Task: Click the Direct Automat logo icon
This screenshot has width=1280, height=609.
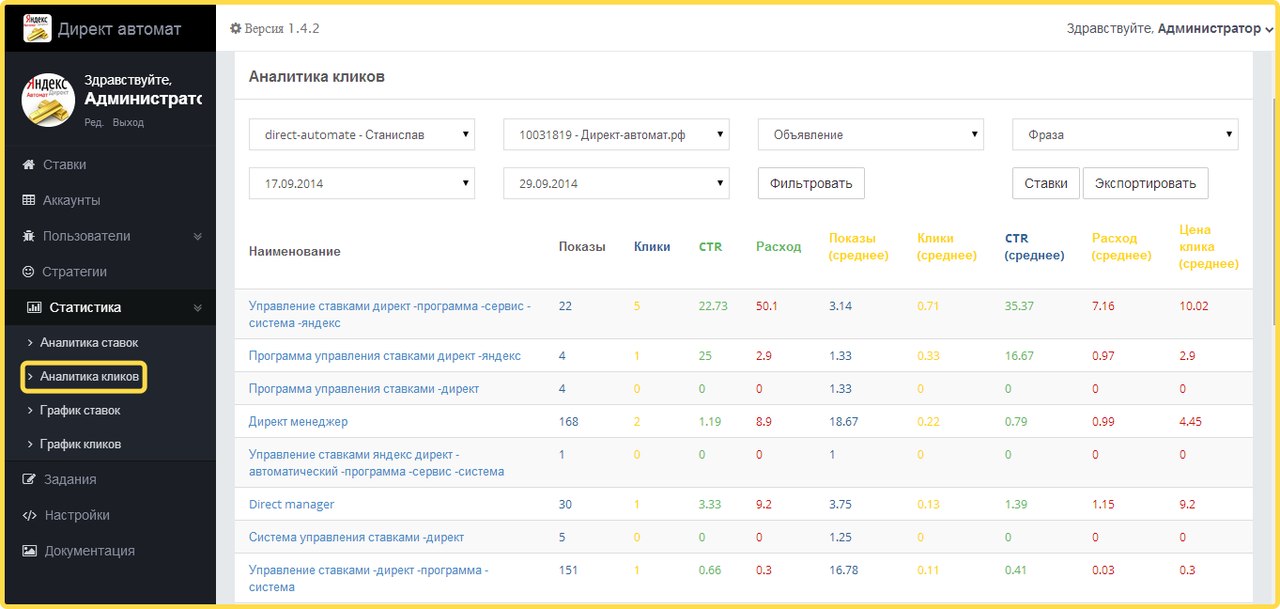Action: pyautogui.click(x=37, y=28)
